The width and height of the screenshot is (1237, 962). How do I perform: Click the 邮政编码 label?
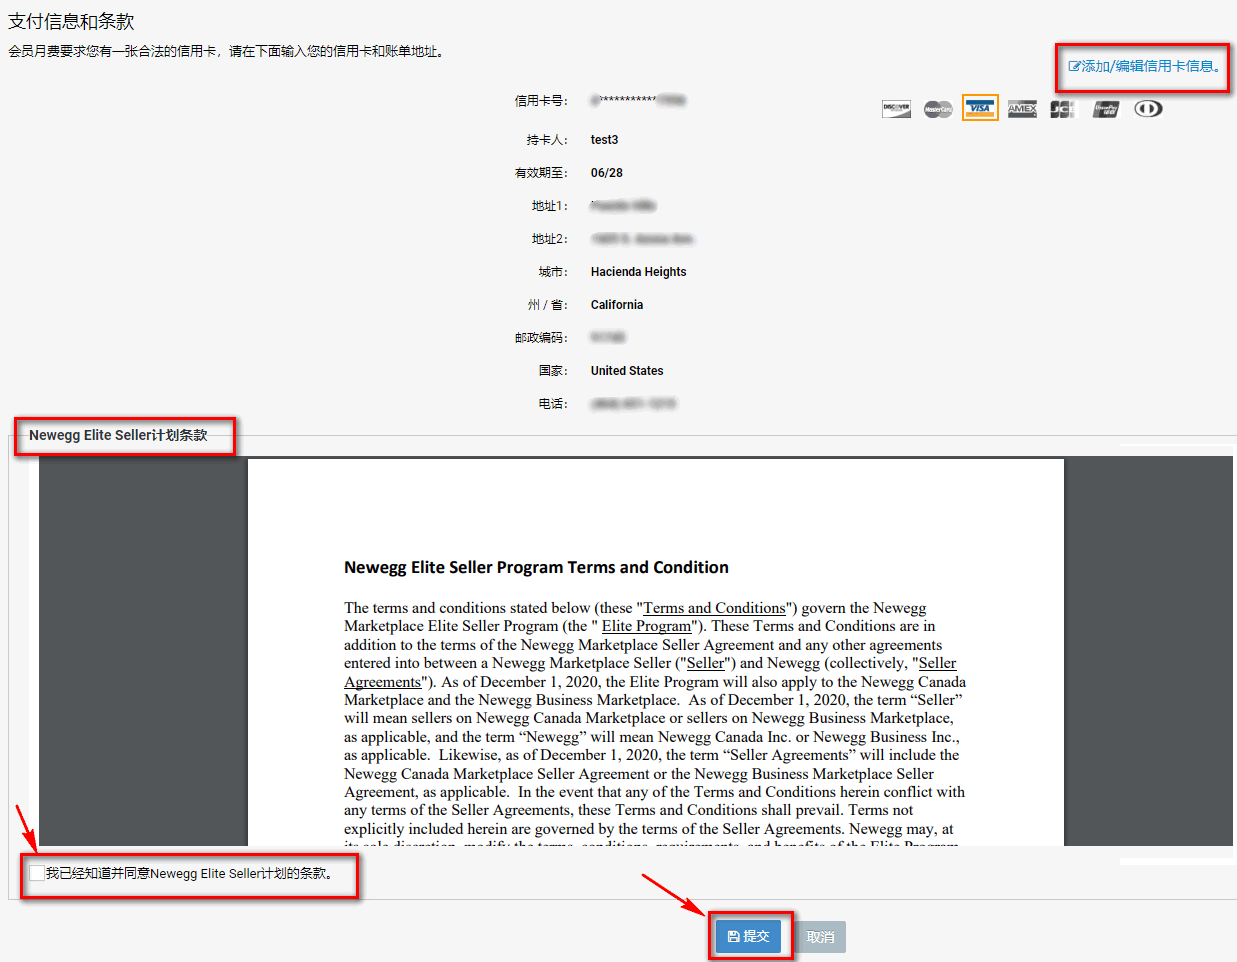click(x=541, y=338)
